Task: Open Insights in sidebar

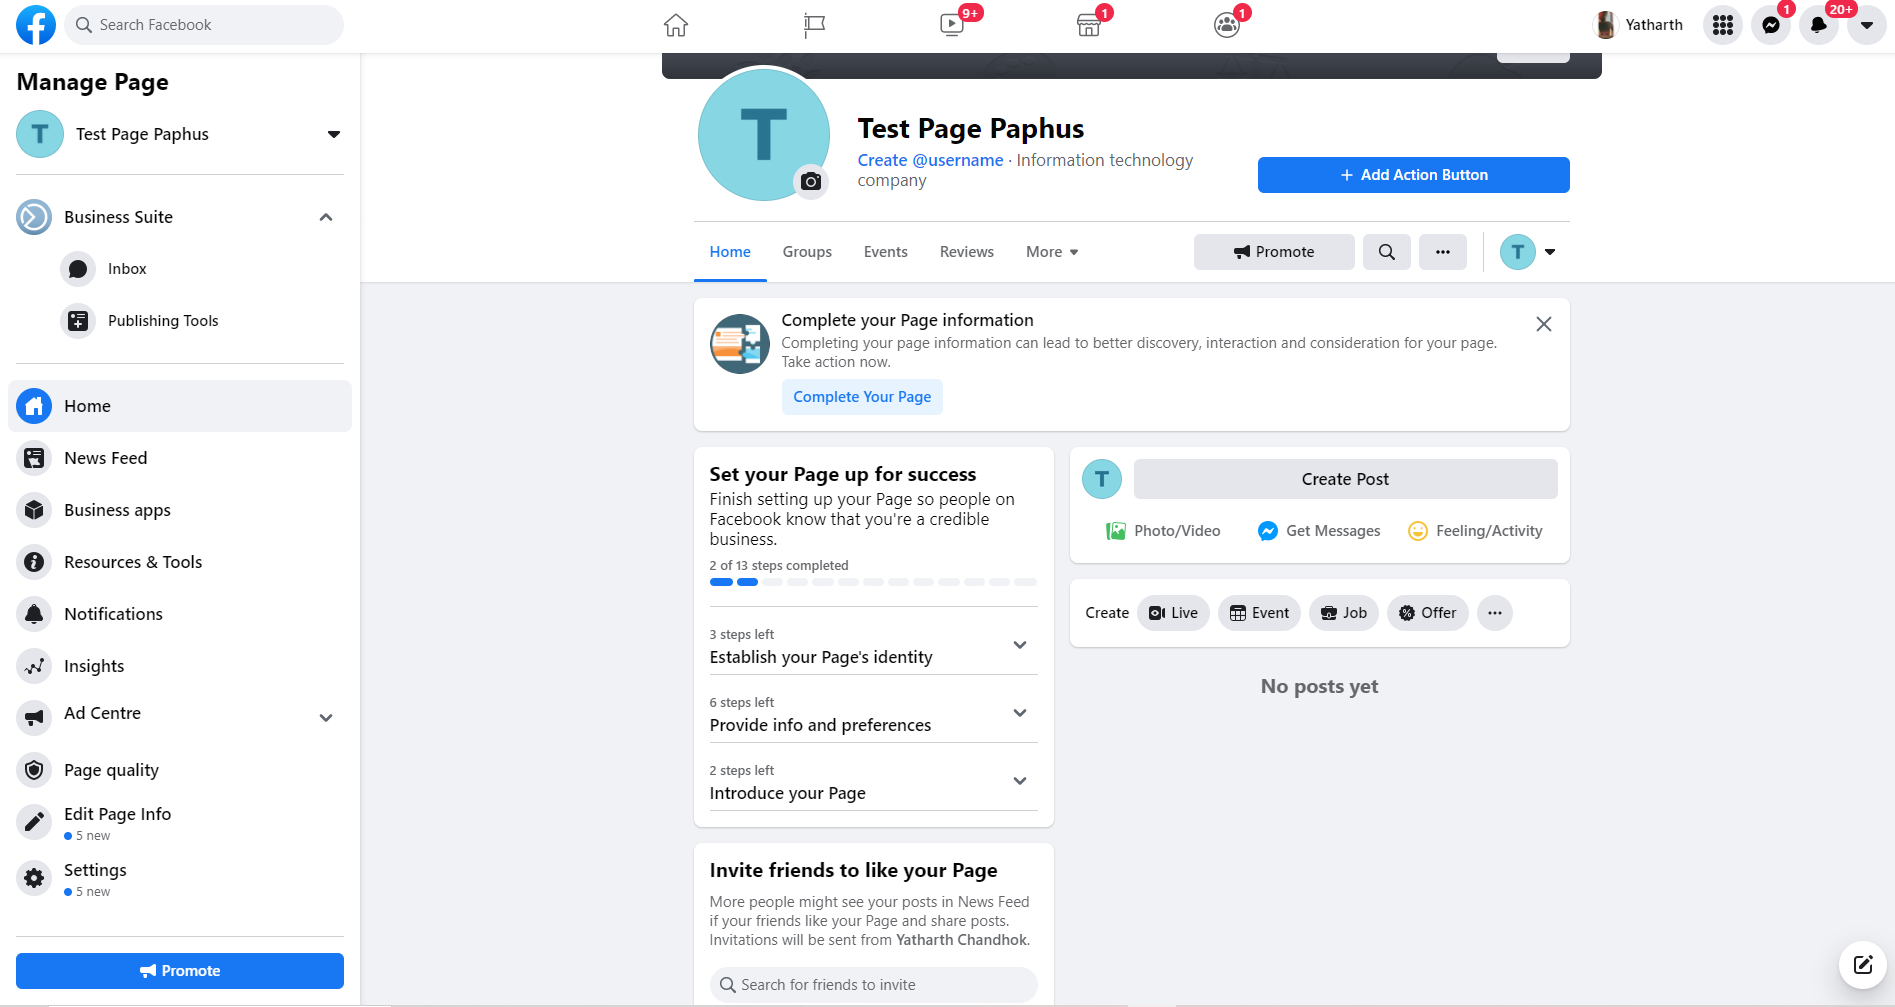Action: [180, 666]
